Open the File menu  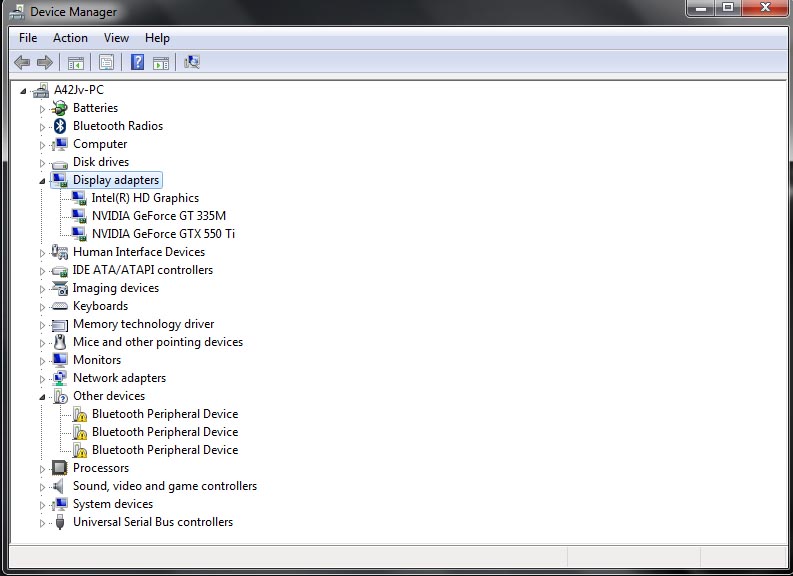[28, 38]
